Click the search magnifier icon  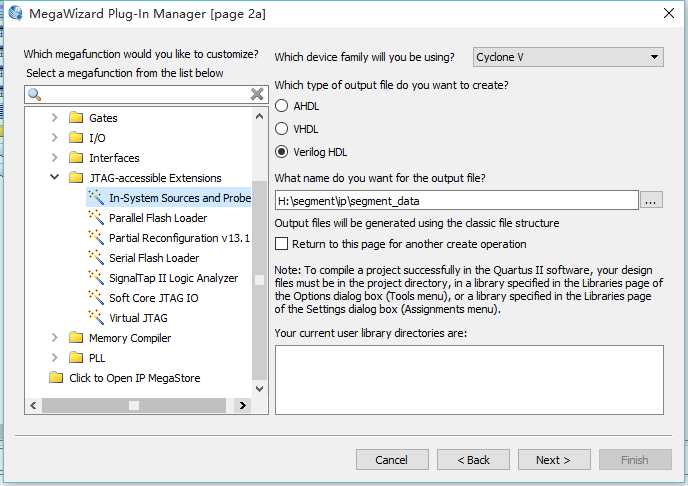tap(34, 94)
